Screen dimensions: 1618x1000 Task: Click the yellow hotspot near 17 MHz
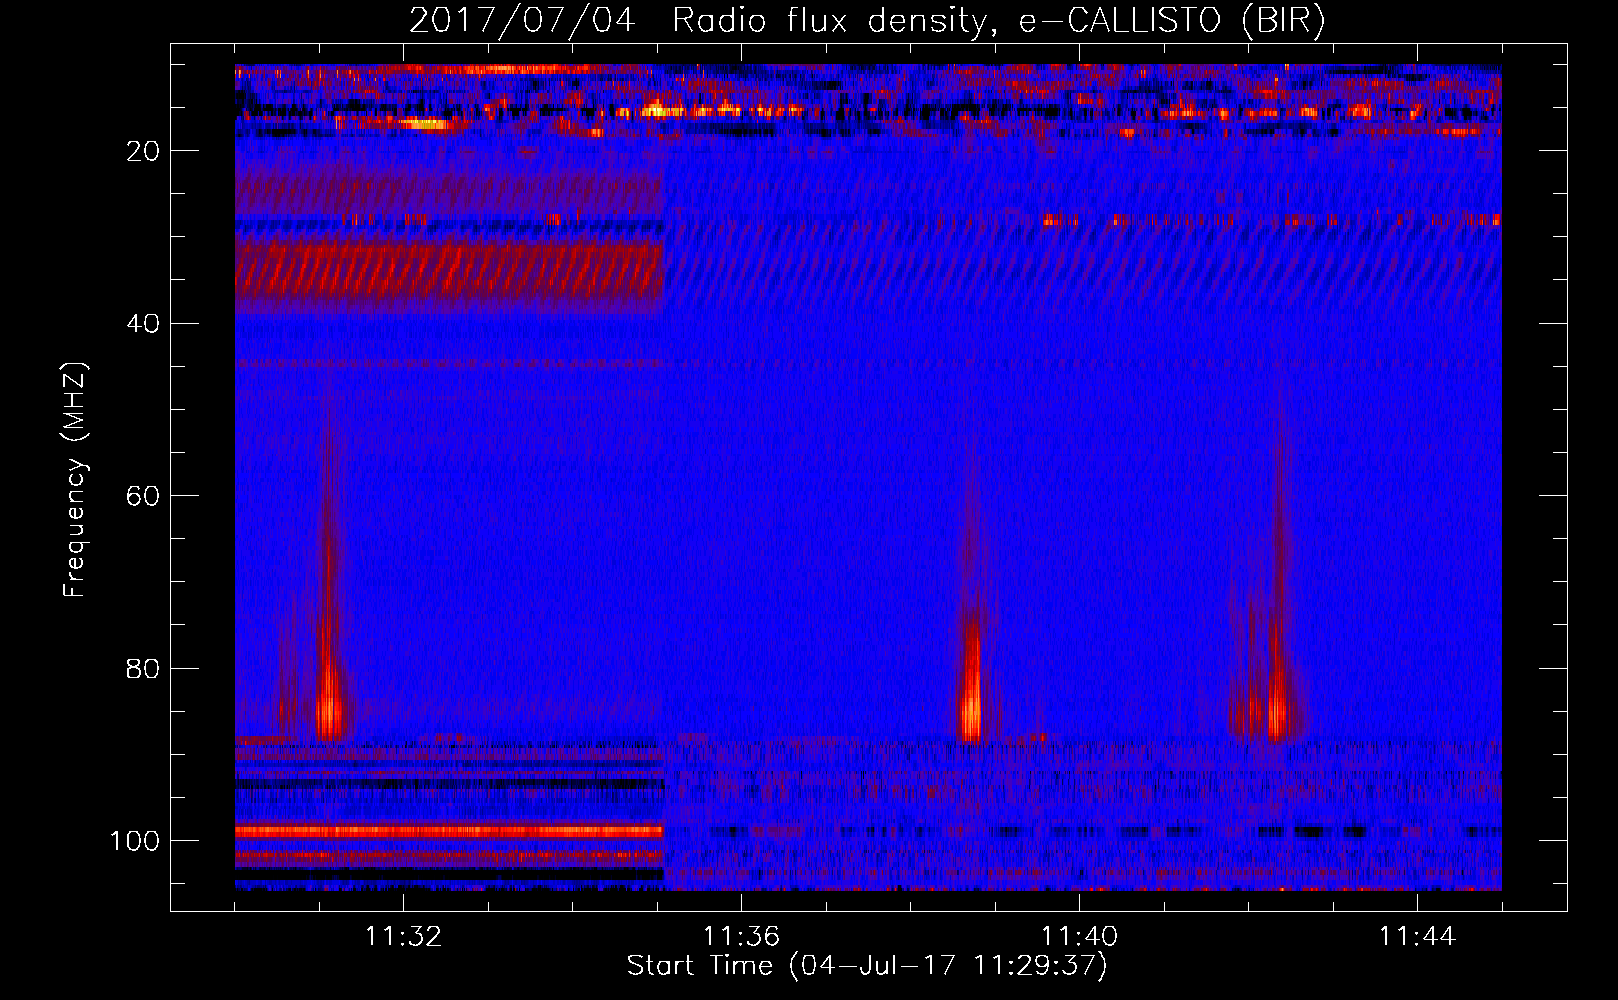425,124
